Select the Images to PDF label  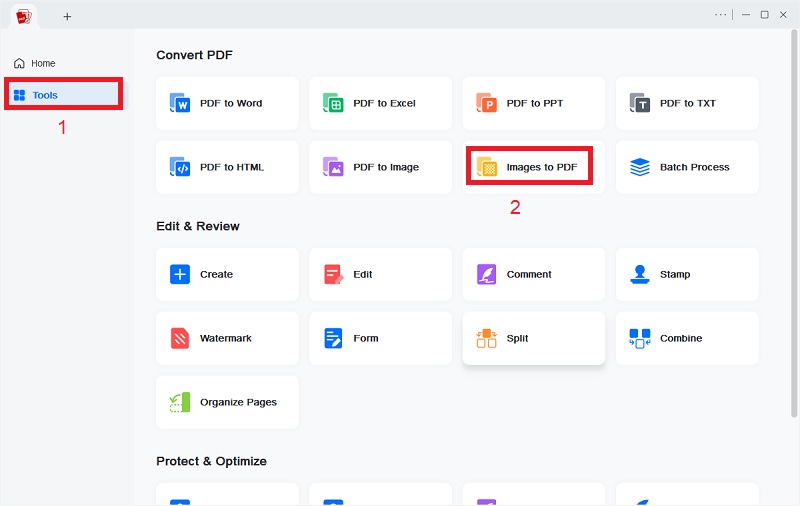point(542,167)
